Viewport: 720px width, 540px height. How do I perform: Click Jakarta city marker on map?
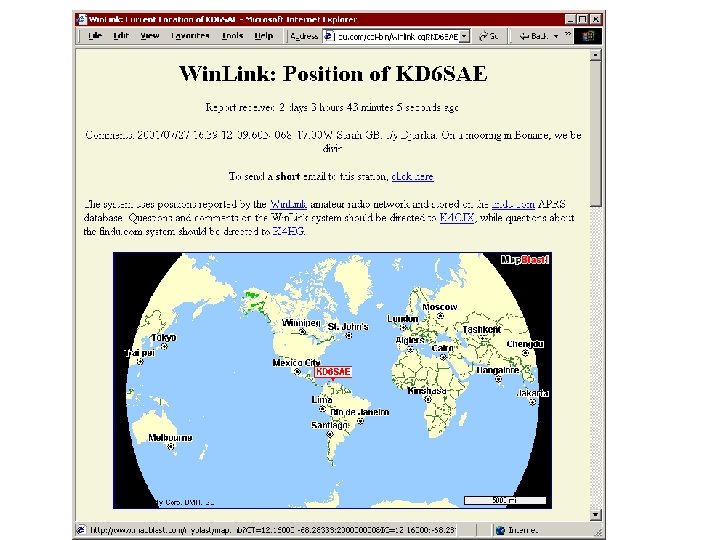pos(533,402)
